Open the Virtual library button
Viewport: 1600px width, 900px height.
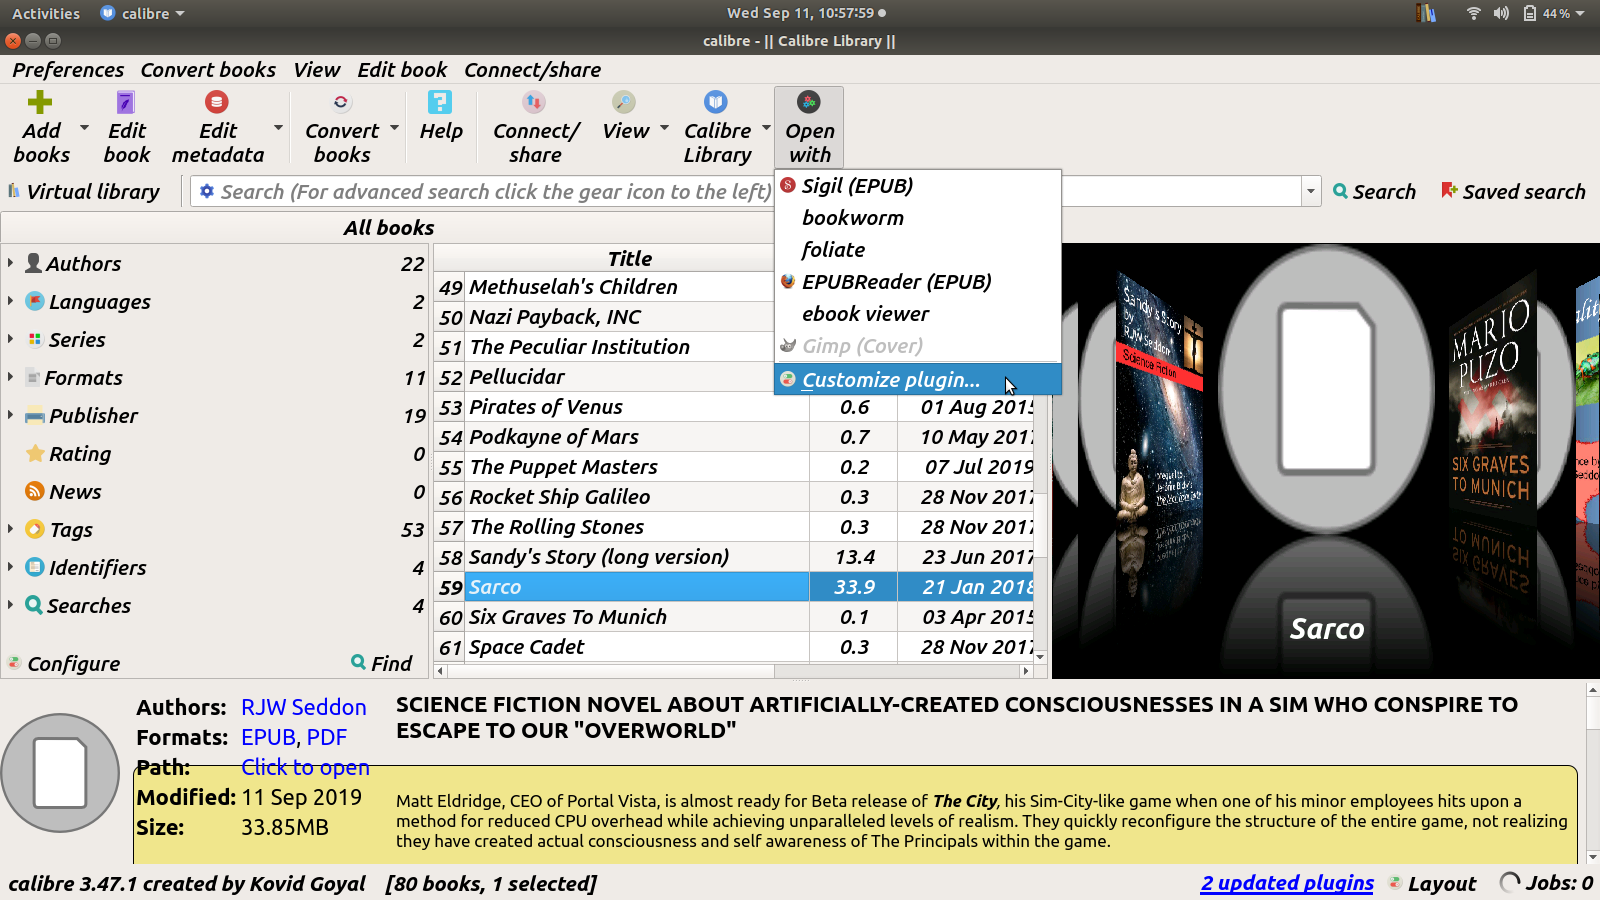[84, 191]
